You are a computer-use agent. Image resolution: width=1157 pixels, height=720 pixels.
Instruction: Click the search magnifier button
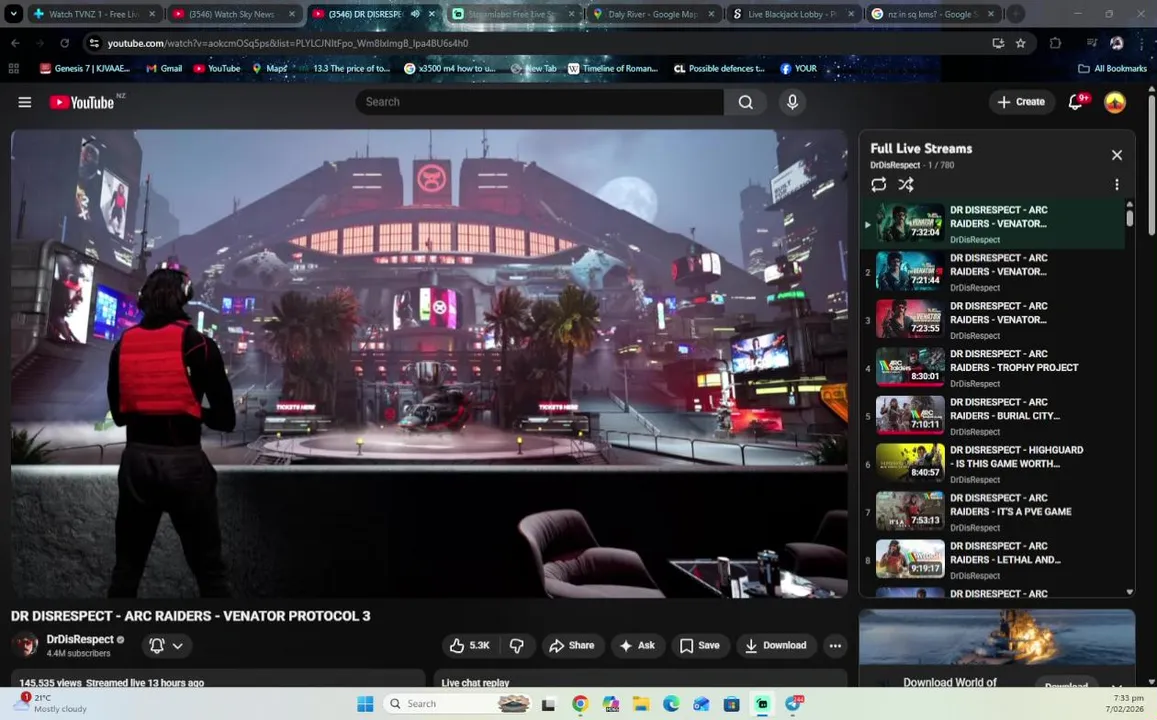[x=745, y=102]
